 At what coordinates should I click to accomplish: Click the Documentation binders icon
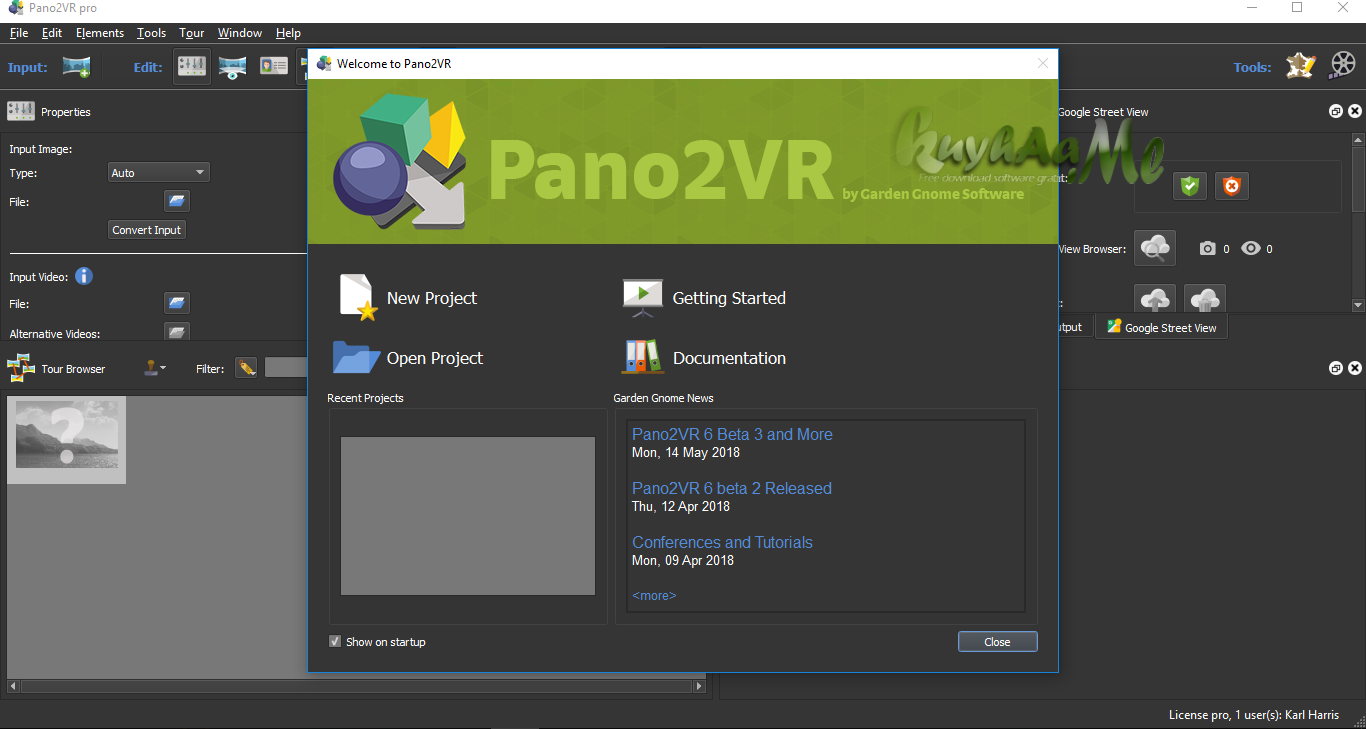[642, 357]
